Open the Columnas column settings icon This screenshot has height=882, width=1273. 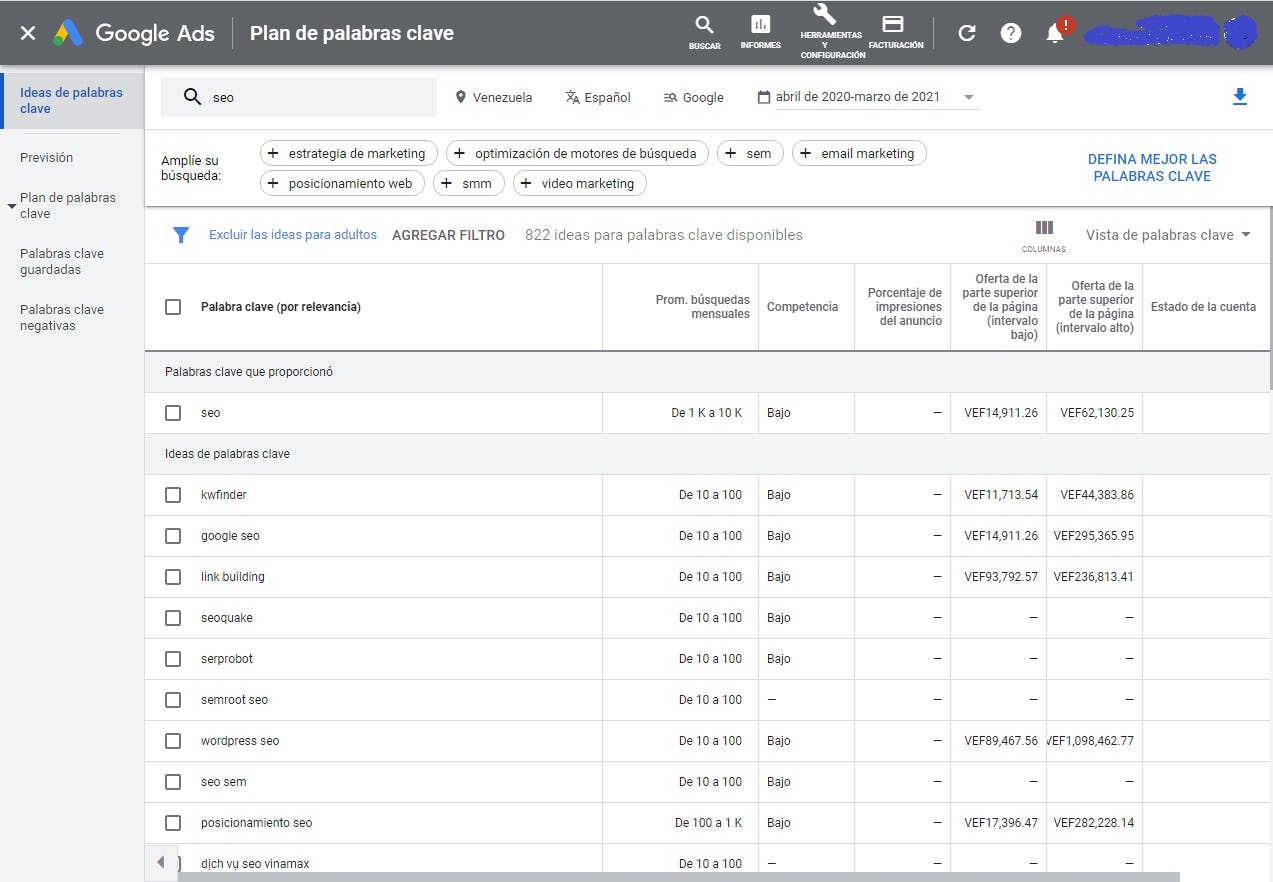1043,228
